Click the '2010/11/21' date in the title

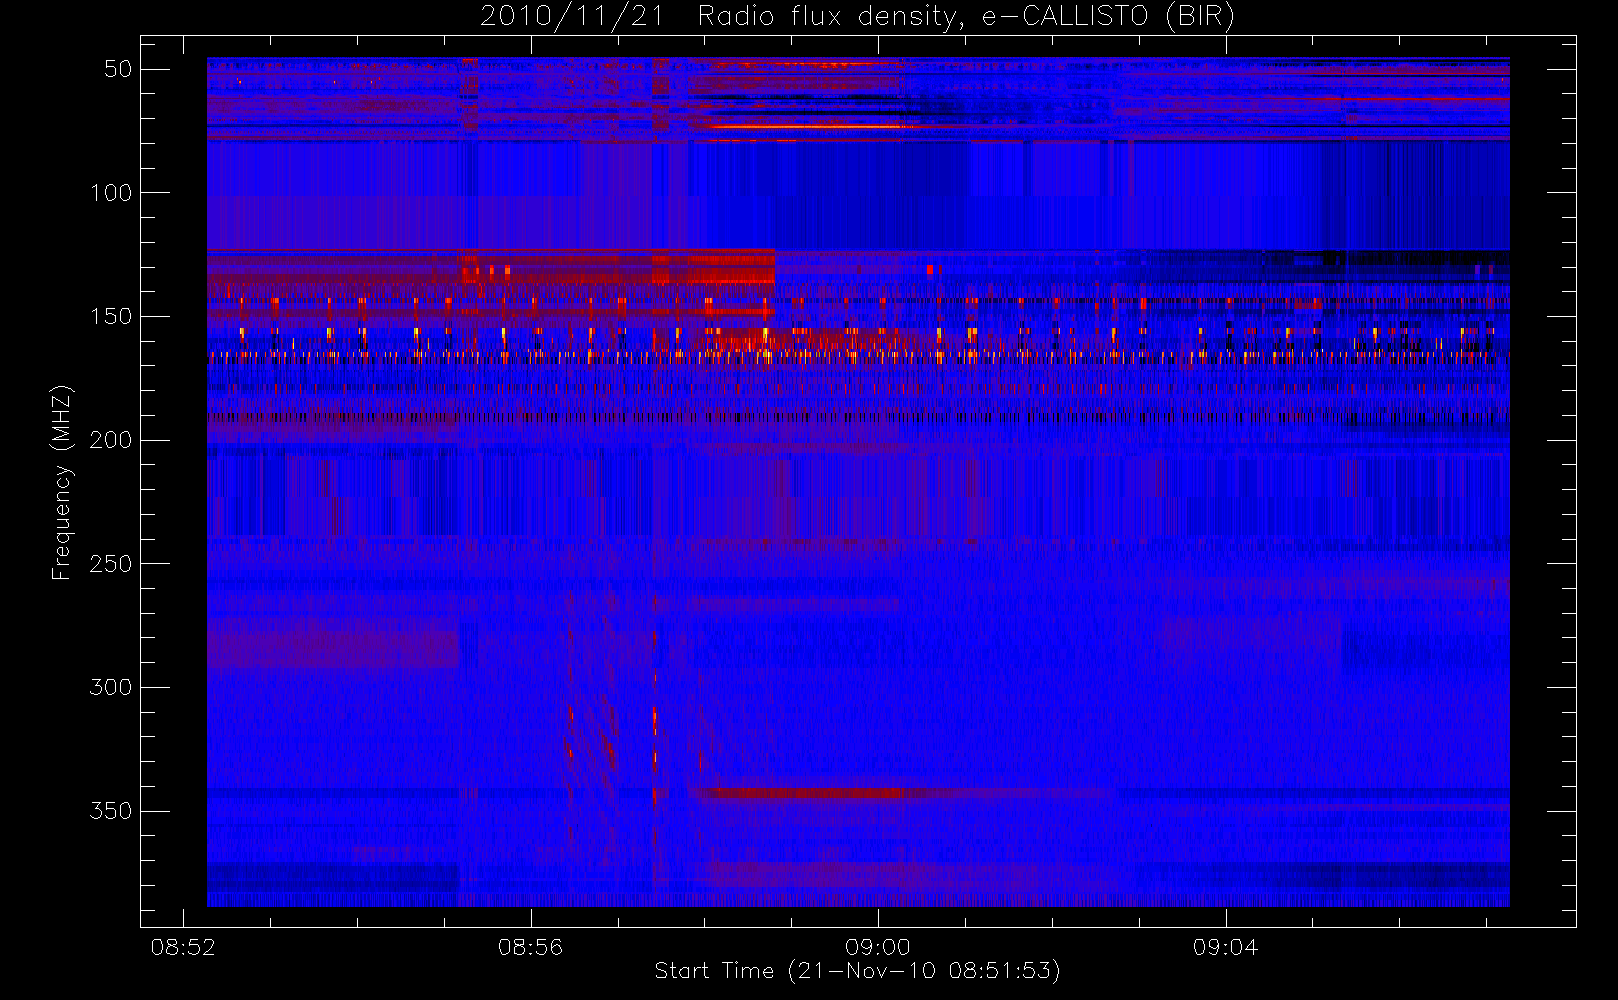click(571, 16)
